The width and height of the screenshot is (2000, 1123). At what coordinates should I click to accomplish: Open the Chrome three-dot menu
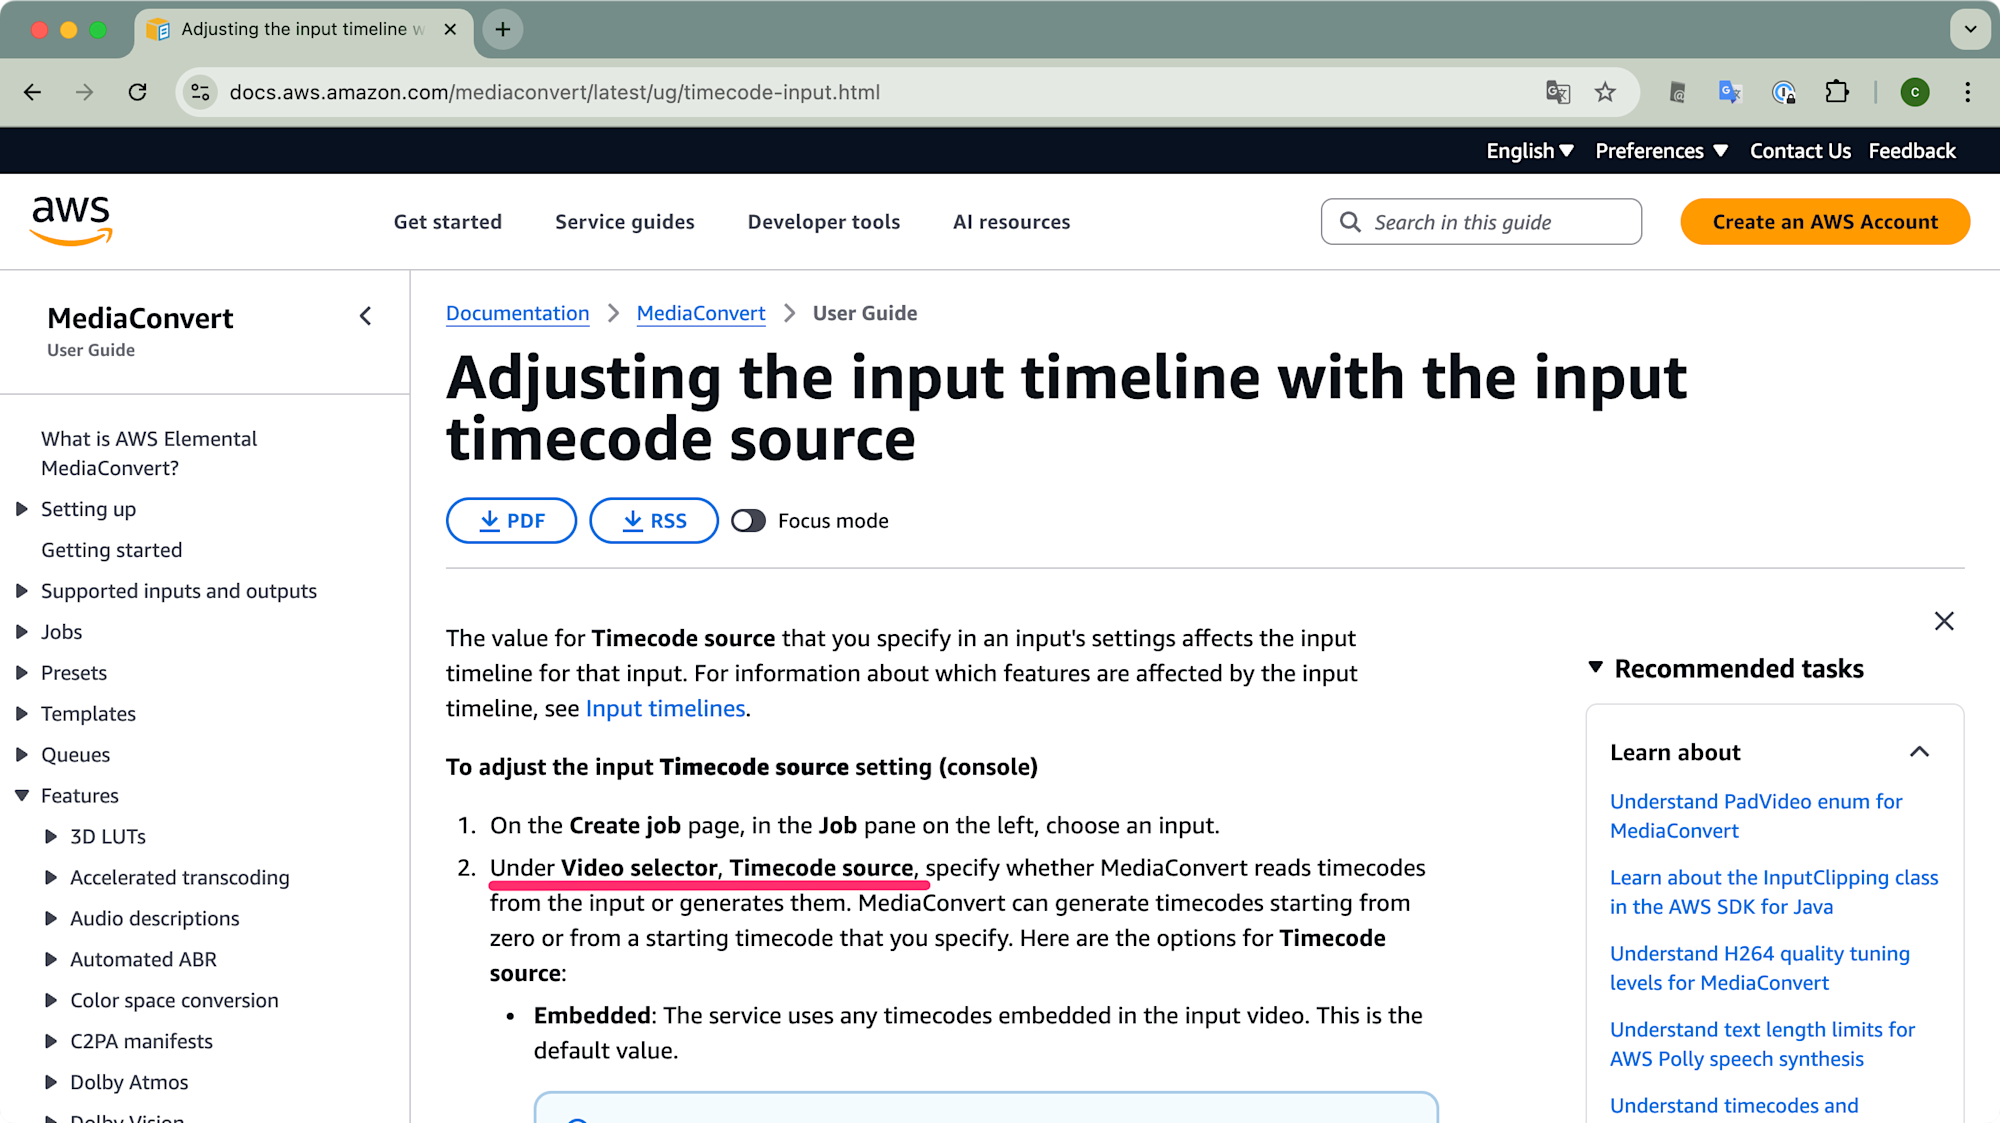coord(1967,92)
